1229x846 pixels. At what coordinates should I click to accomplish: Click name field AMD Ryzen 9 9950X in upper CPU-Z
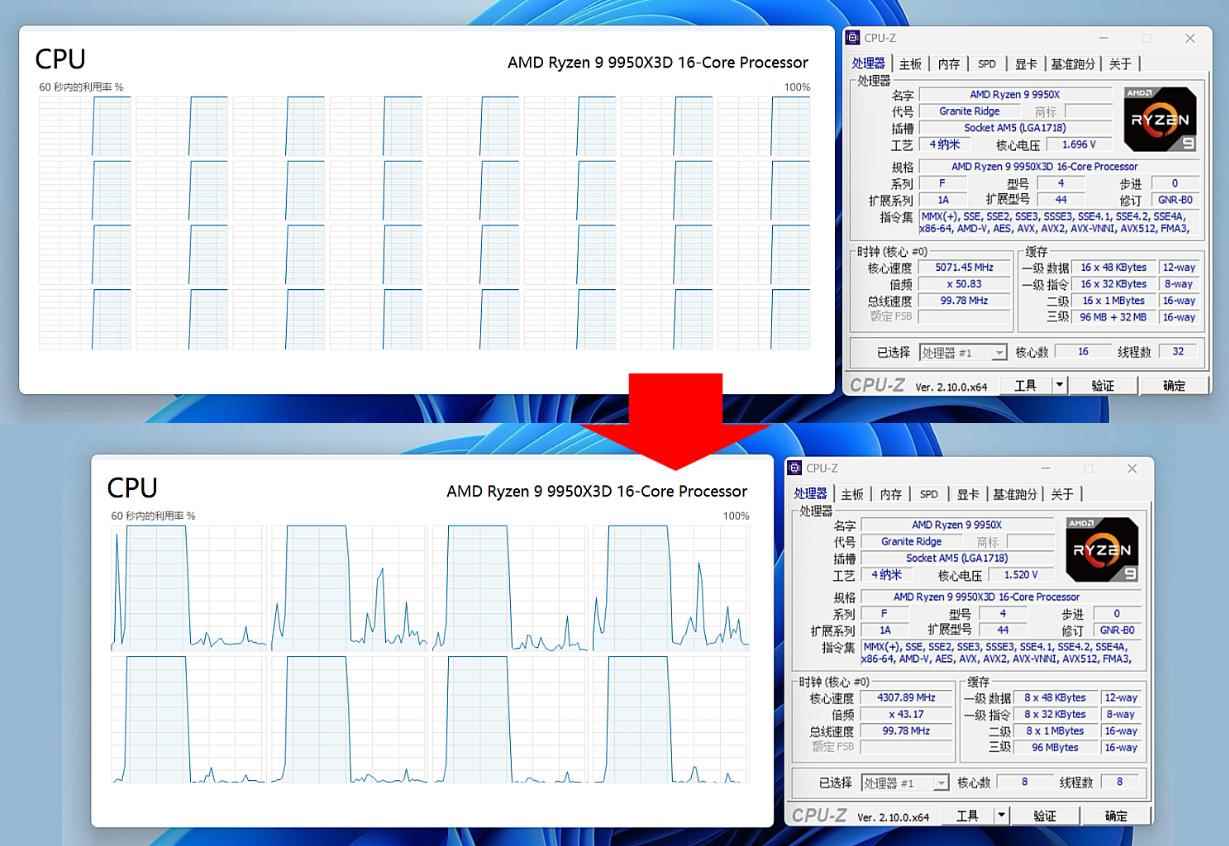(x=1015, y=95)
